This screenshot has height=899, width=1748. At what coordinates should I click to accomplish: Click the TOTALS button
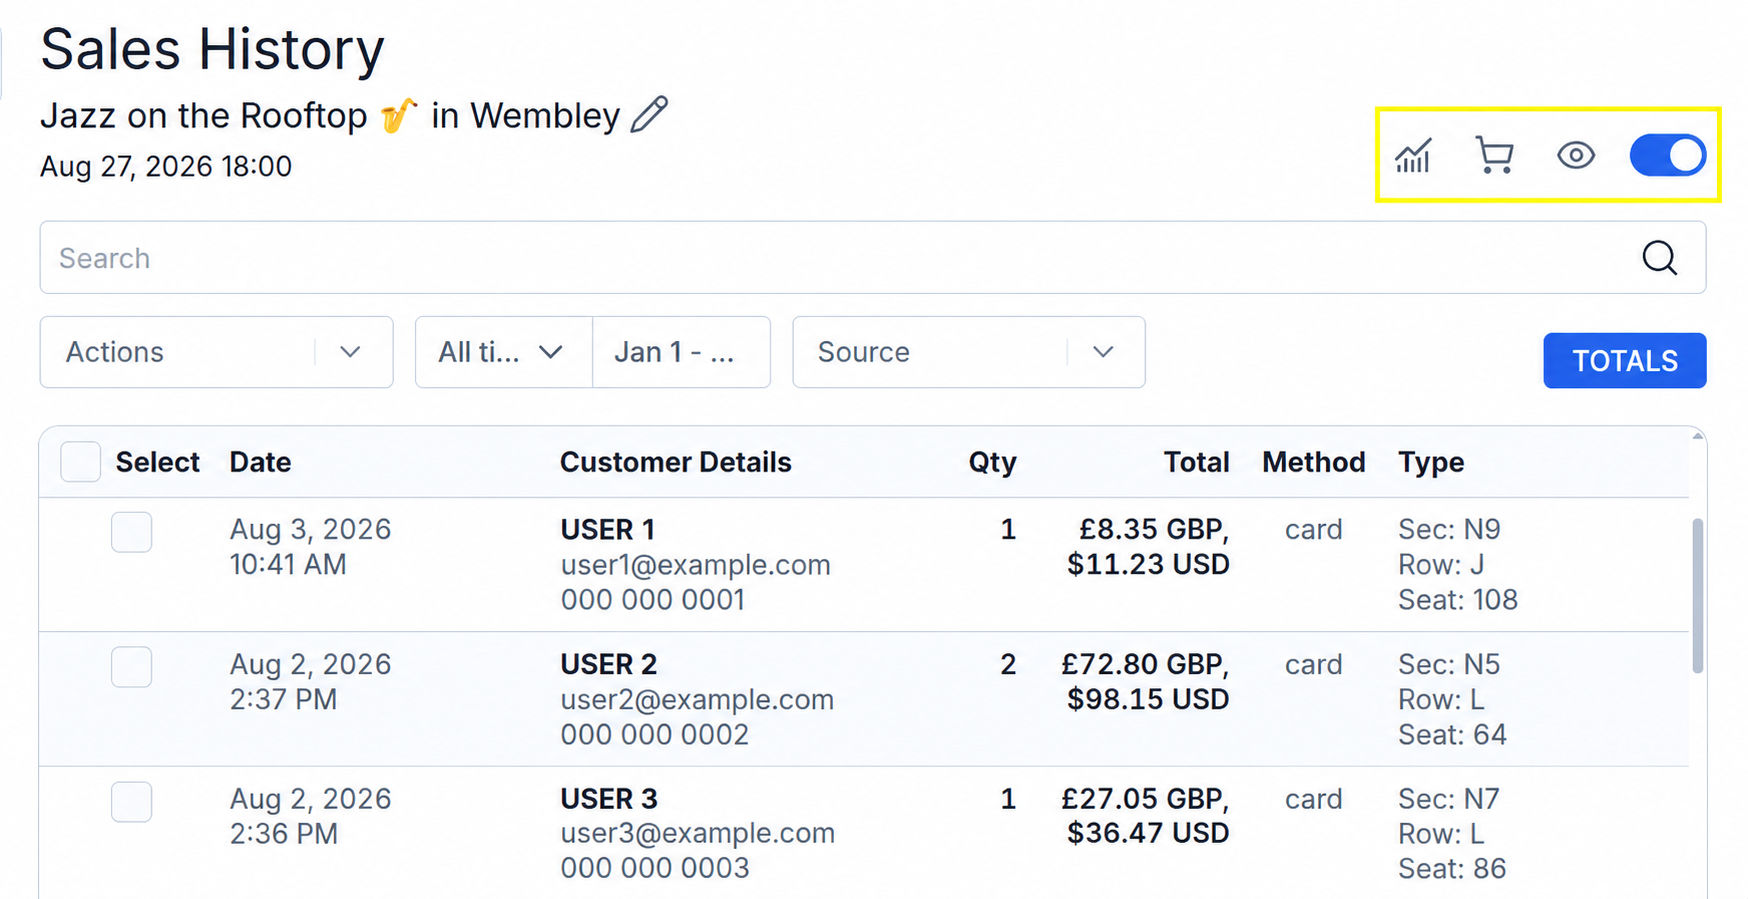click(x=1624, y=360)
